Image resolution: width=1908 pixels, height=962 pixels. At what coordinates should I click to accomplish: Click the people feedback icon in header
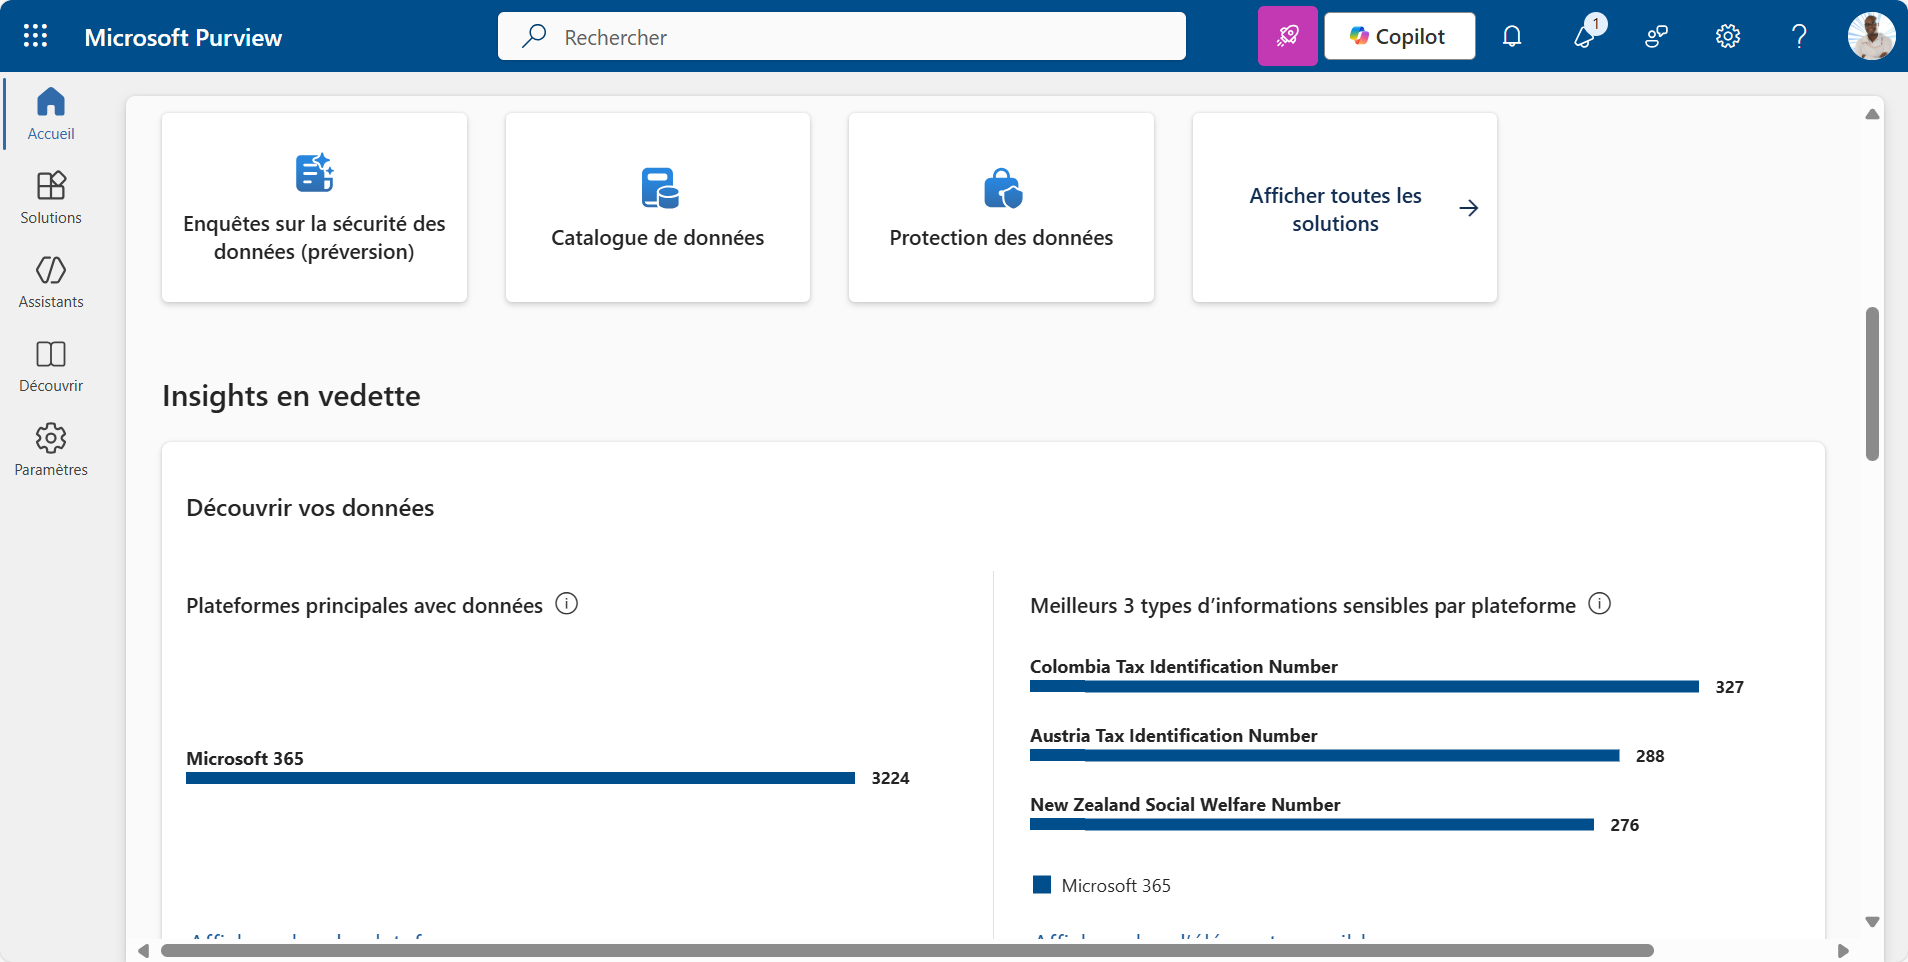1656,36
